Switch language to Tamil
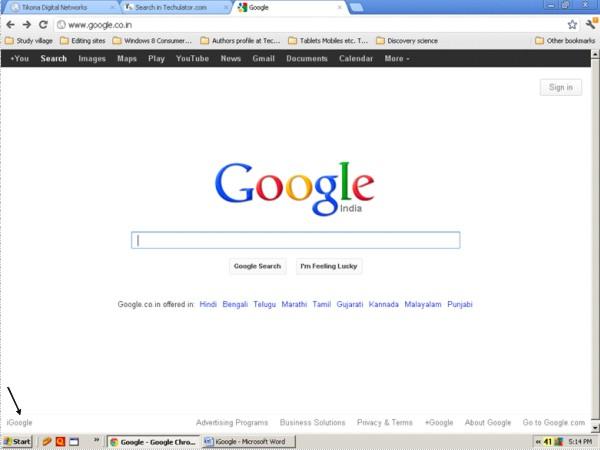 (321, 304)
